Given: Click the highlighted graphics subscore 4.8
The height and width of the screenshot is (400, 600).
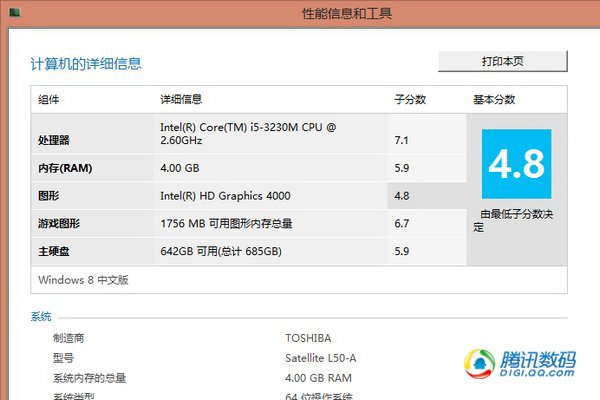Looking at the screenshot, I should coord(402,196).
